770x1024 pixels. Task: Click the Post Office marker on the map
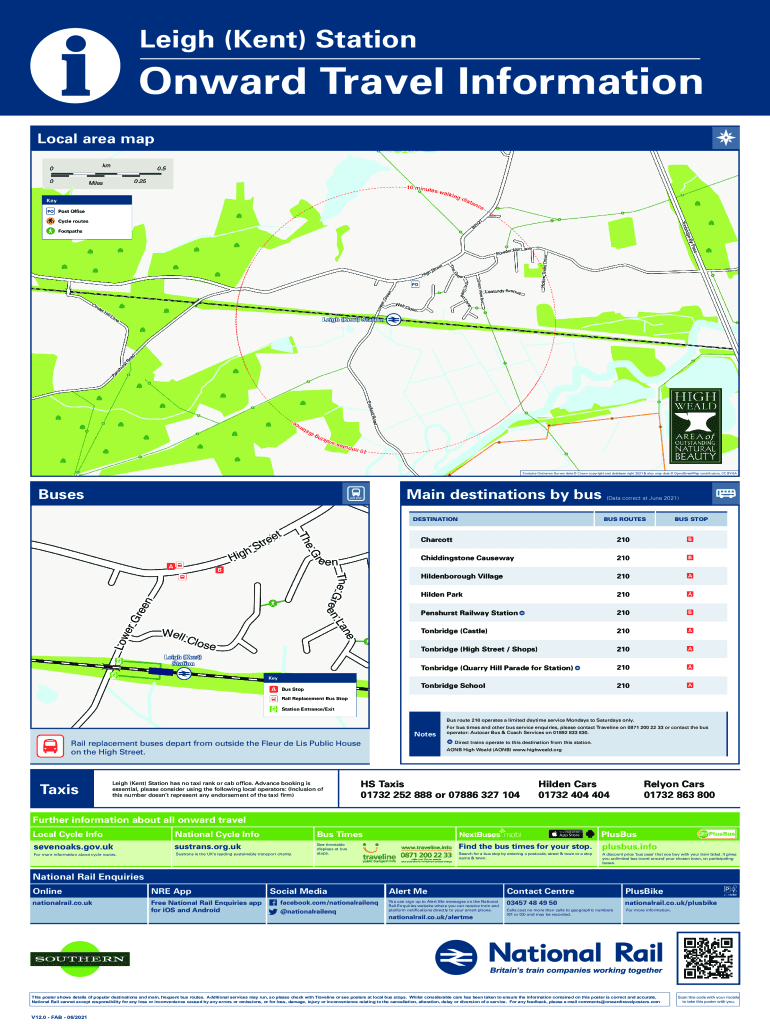point(414,282)
